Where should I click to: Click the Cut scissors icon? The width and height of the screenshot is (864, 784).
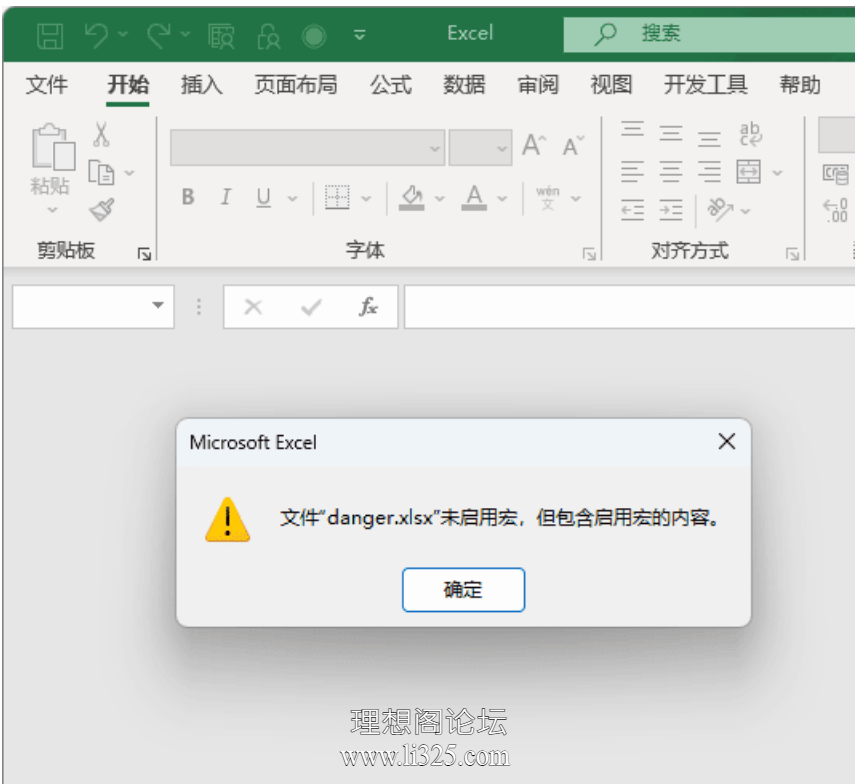pyautogui.click(x=101, y=134)
